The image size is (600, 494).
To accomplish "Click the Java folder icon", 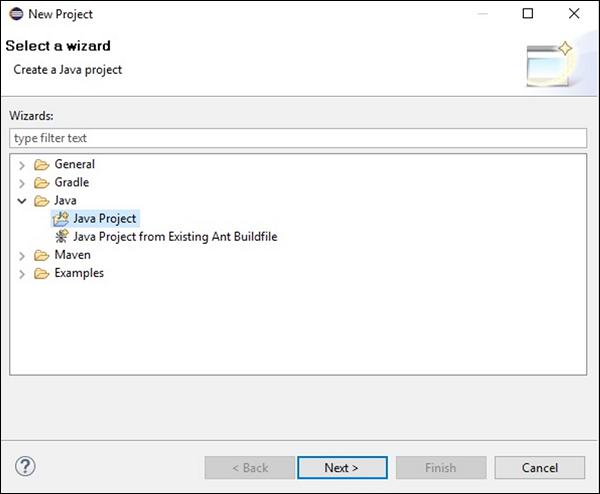I will [x=41, y=201].
